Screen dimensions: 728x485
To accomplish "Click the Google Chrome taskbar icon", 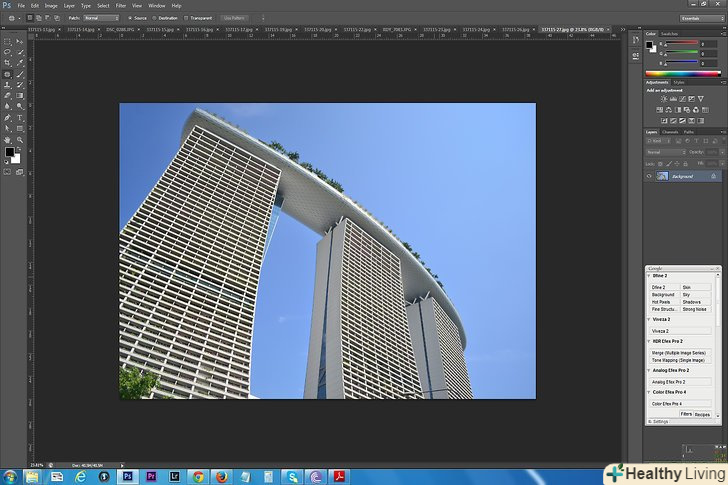I will (198, 477).
